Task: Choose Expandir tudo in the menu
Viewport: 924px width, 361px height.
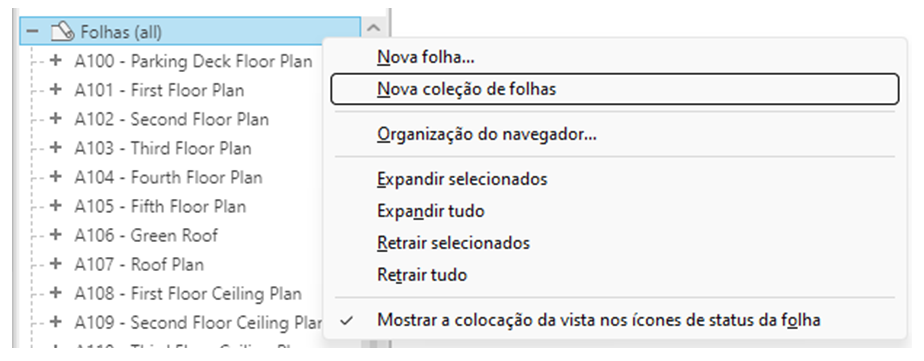Action: (x=431, y=210)
